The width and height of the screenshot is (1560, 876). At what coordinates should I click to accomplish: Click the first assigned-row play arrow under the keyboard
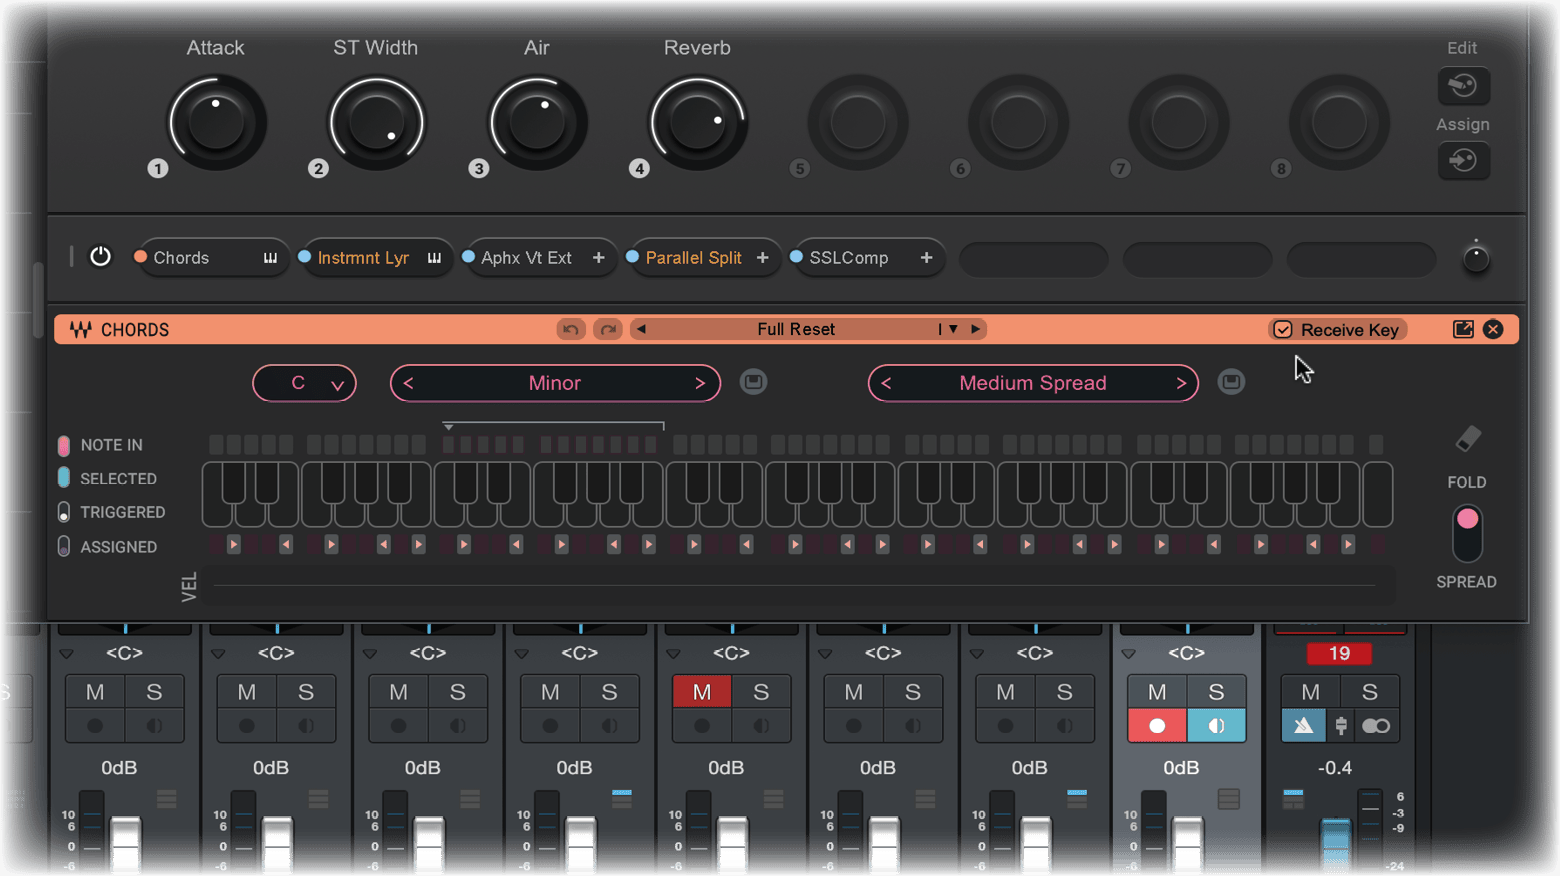[233, 545]
